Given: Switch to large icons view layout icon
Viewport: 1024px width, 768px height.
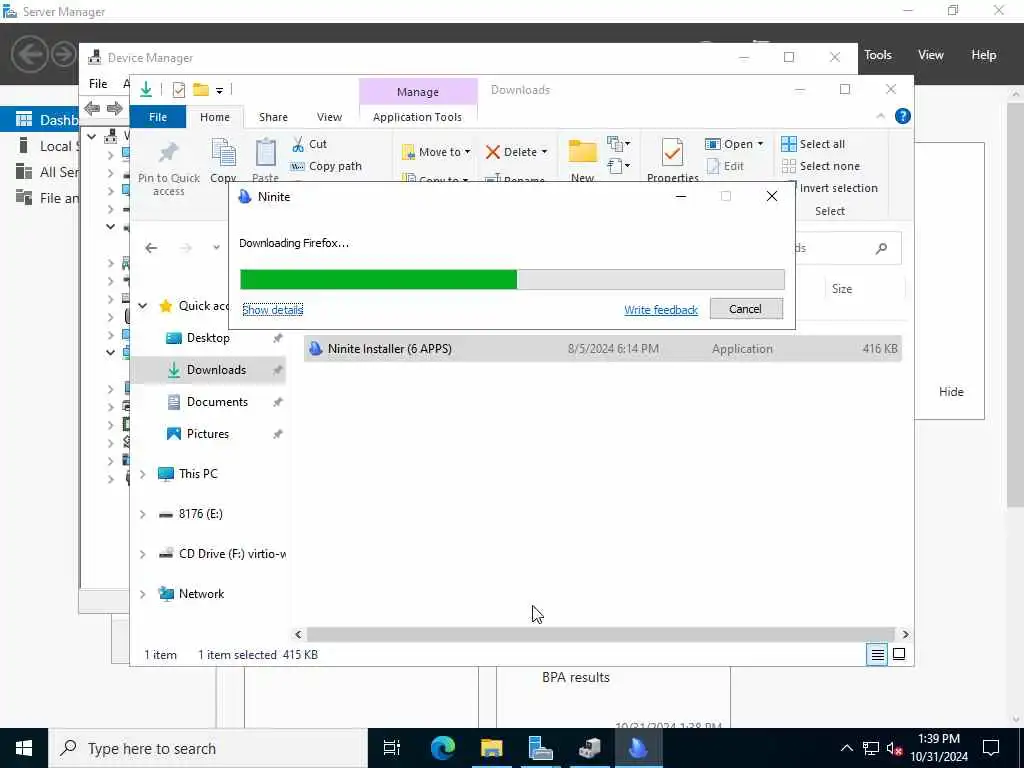Looking at the screenshot, I should (899, 654).
